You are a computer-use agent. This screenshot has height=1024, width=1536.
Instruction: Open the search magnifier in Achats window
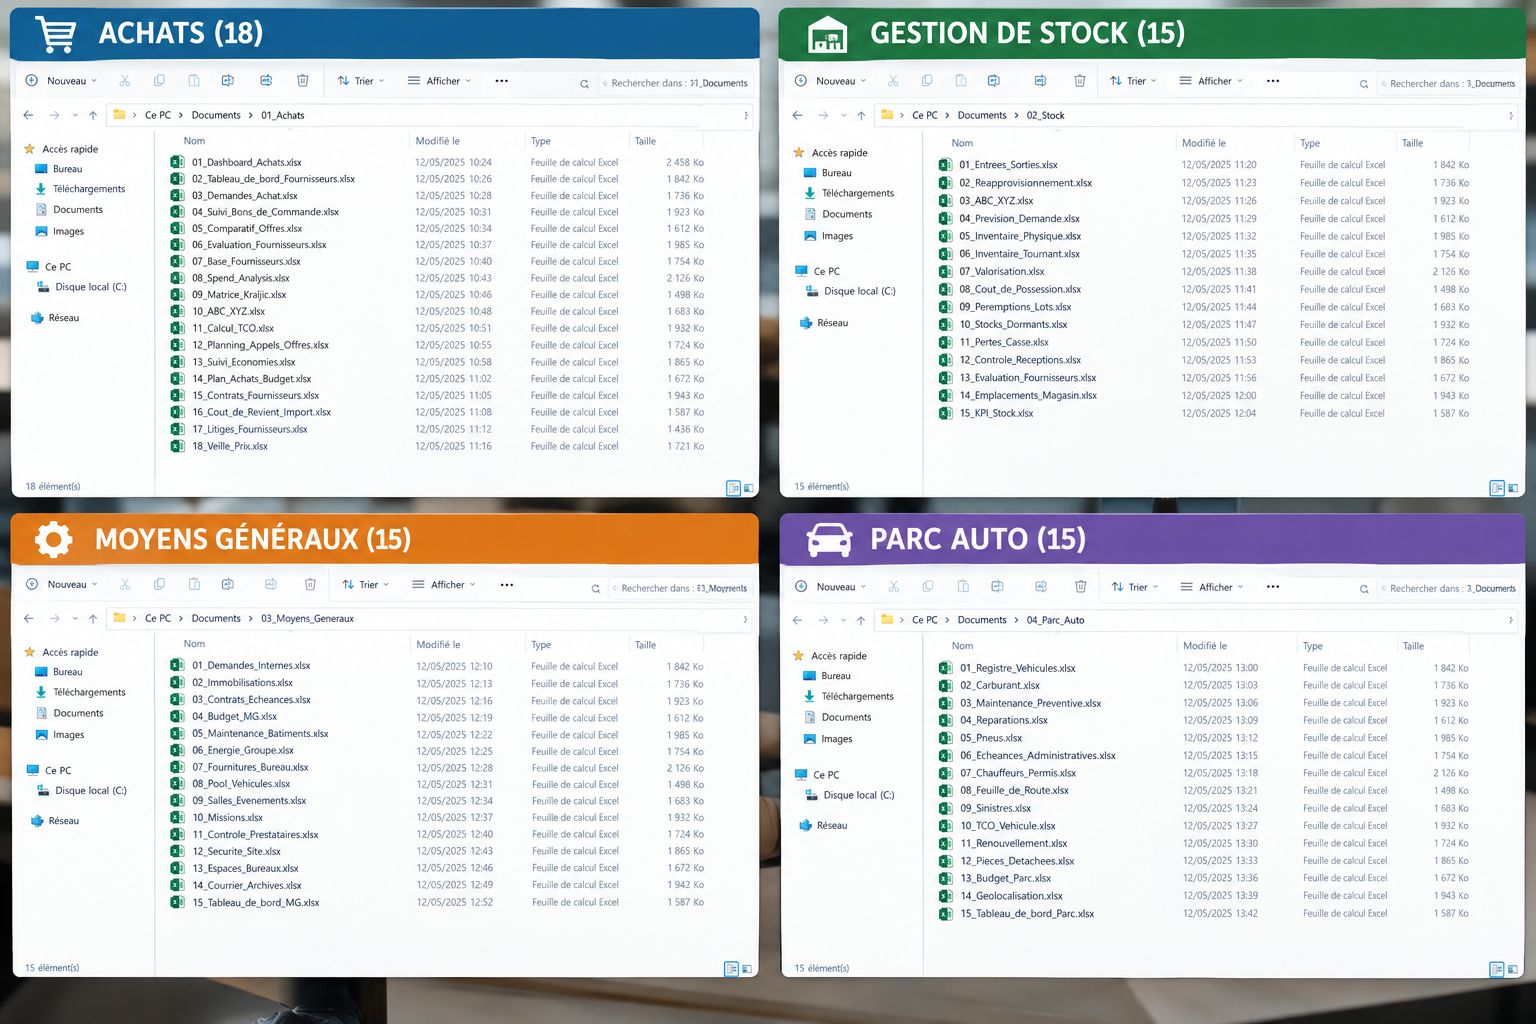pyautogui.click(x=584, y=84)
